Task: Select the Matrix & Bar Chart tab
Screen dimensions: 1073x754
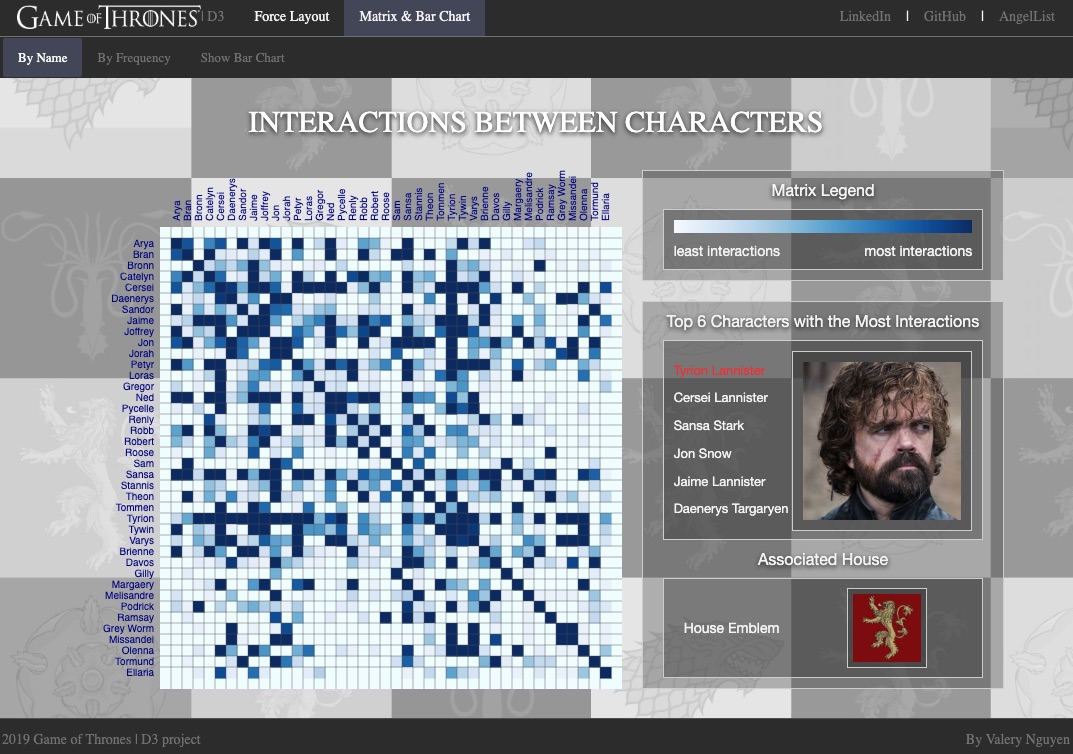Action: click(x=414, y=16)
